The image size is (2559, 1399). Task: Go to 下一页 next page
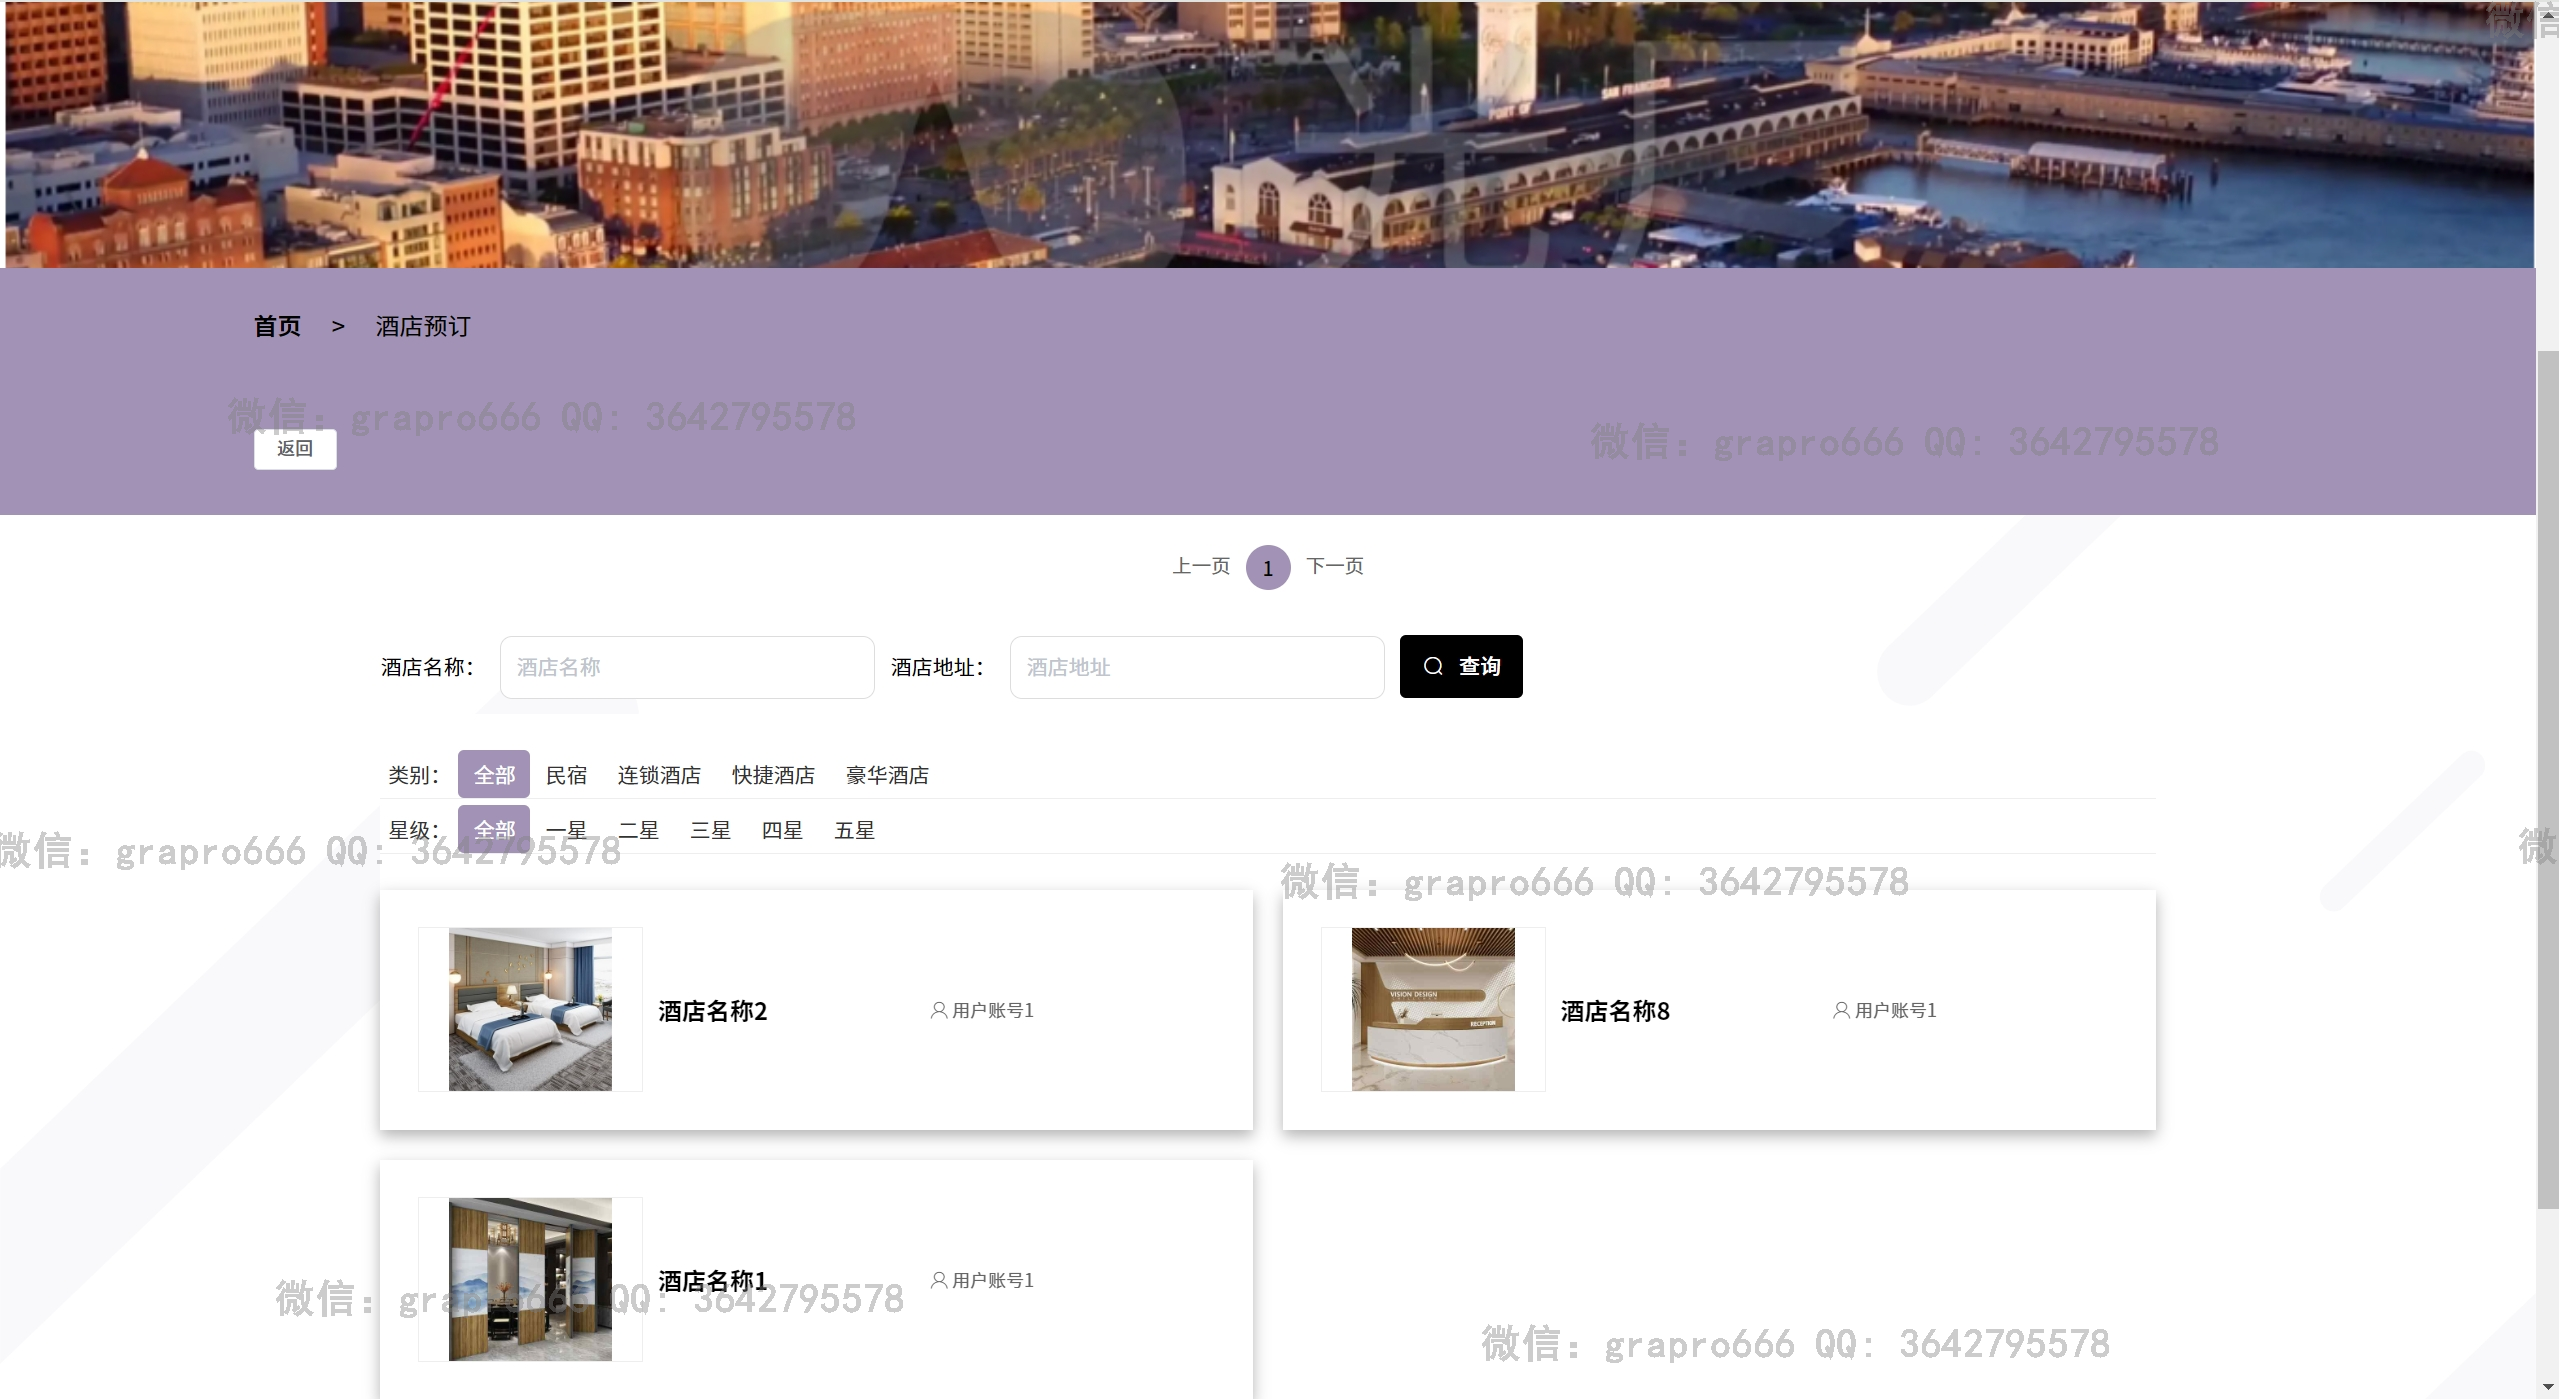(1334, 566)
